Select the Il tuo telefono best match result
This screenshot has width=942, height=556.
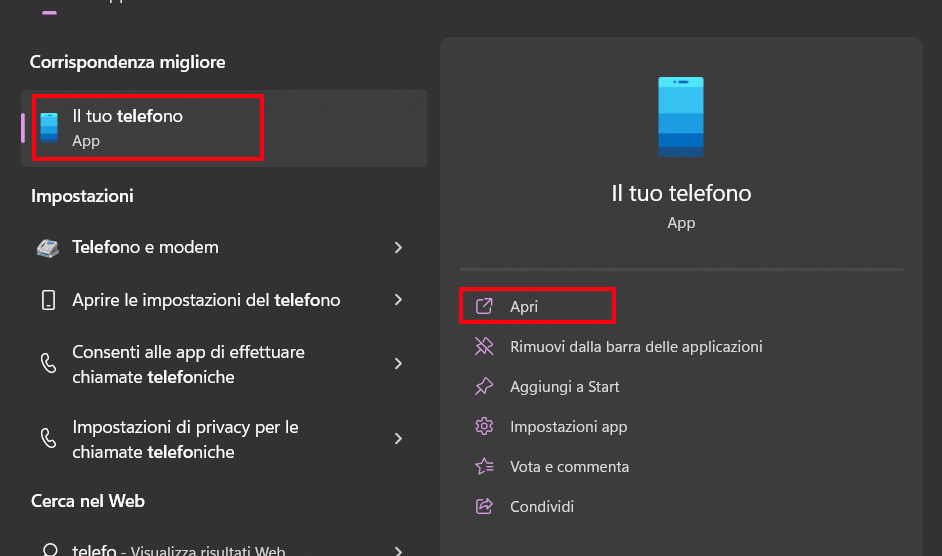tap(148, 127)
